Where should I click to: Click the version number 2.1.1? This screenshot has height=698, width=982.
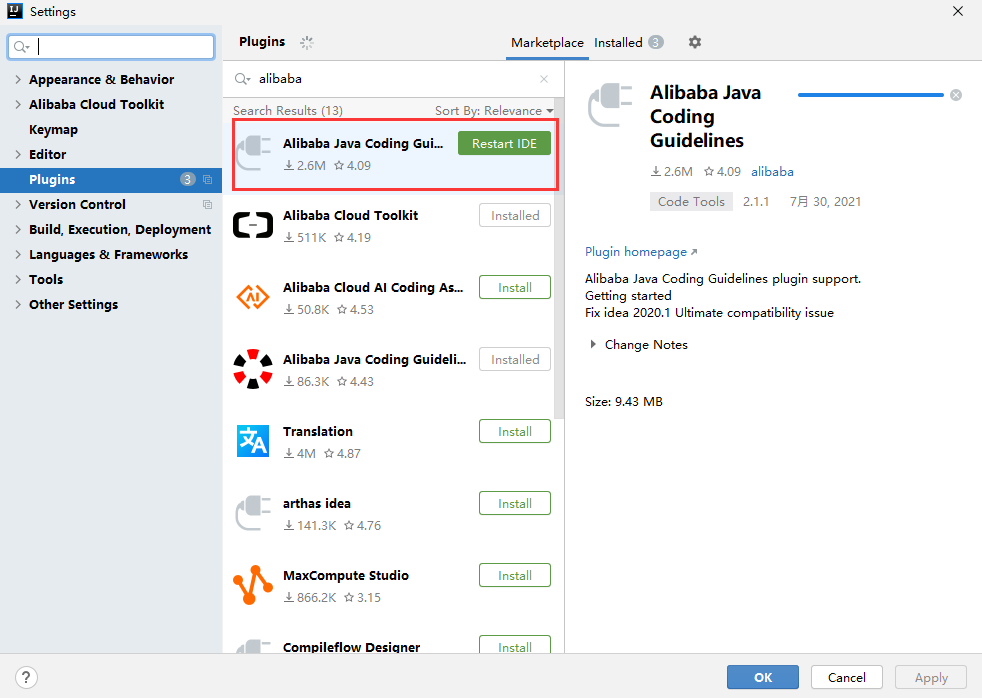(x=756, y=202)
